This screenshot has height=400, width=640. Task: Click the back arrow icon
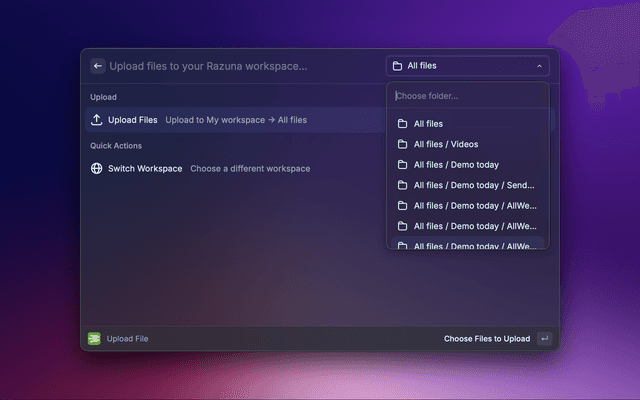click(x=98, y=66)
